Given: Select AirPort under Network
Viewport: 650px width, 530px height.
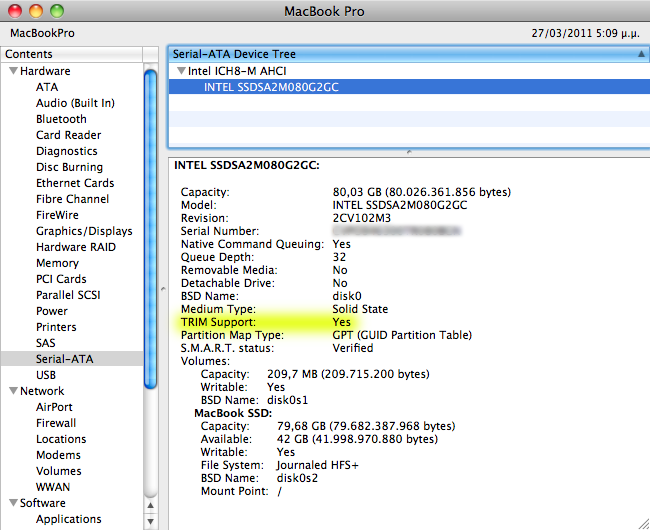Looking at the screenshot, I should click(54, 407).
